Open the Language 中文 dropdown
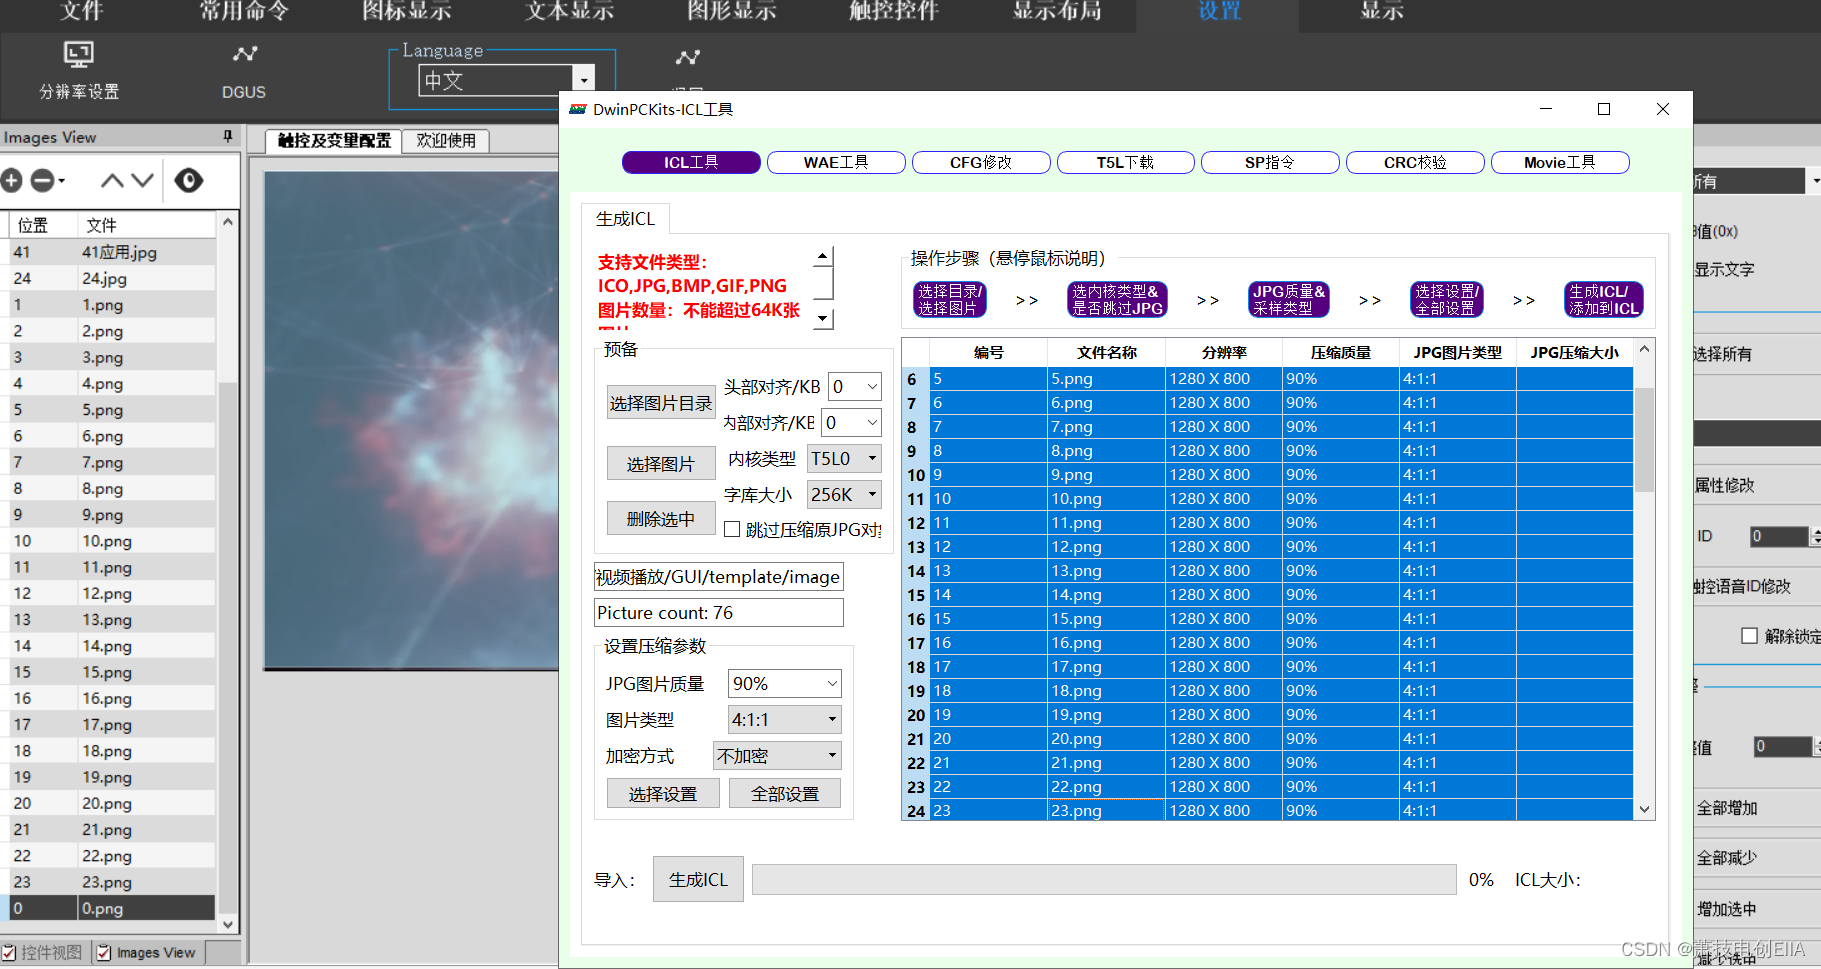Viewport: 1821px width, 969px height. [x=583, y=79]
